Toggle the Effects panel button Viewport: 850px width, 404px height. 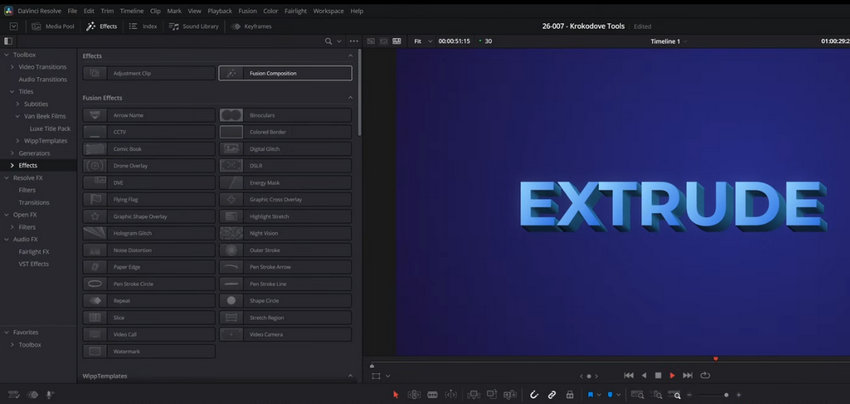pyautogui.click(x=101, y=26)
